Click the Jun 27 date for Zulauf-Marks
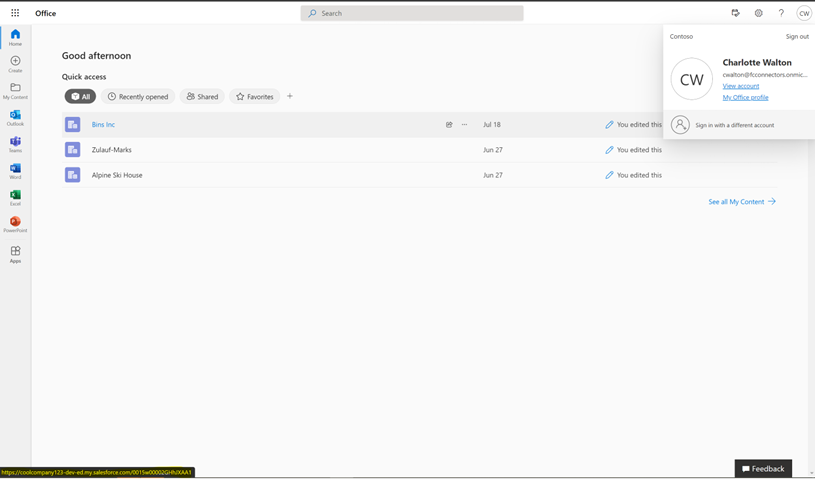 coord(493,150)
